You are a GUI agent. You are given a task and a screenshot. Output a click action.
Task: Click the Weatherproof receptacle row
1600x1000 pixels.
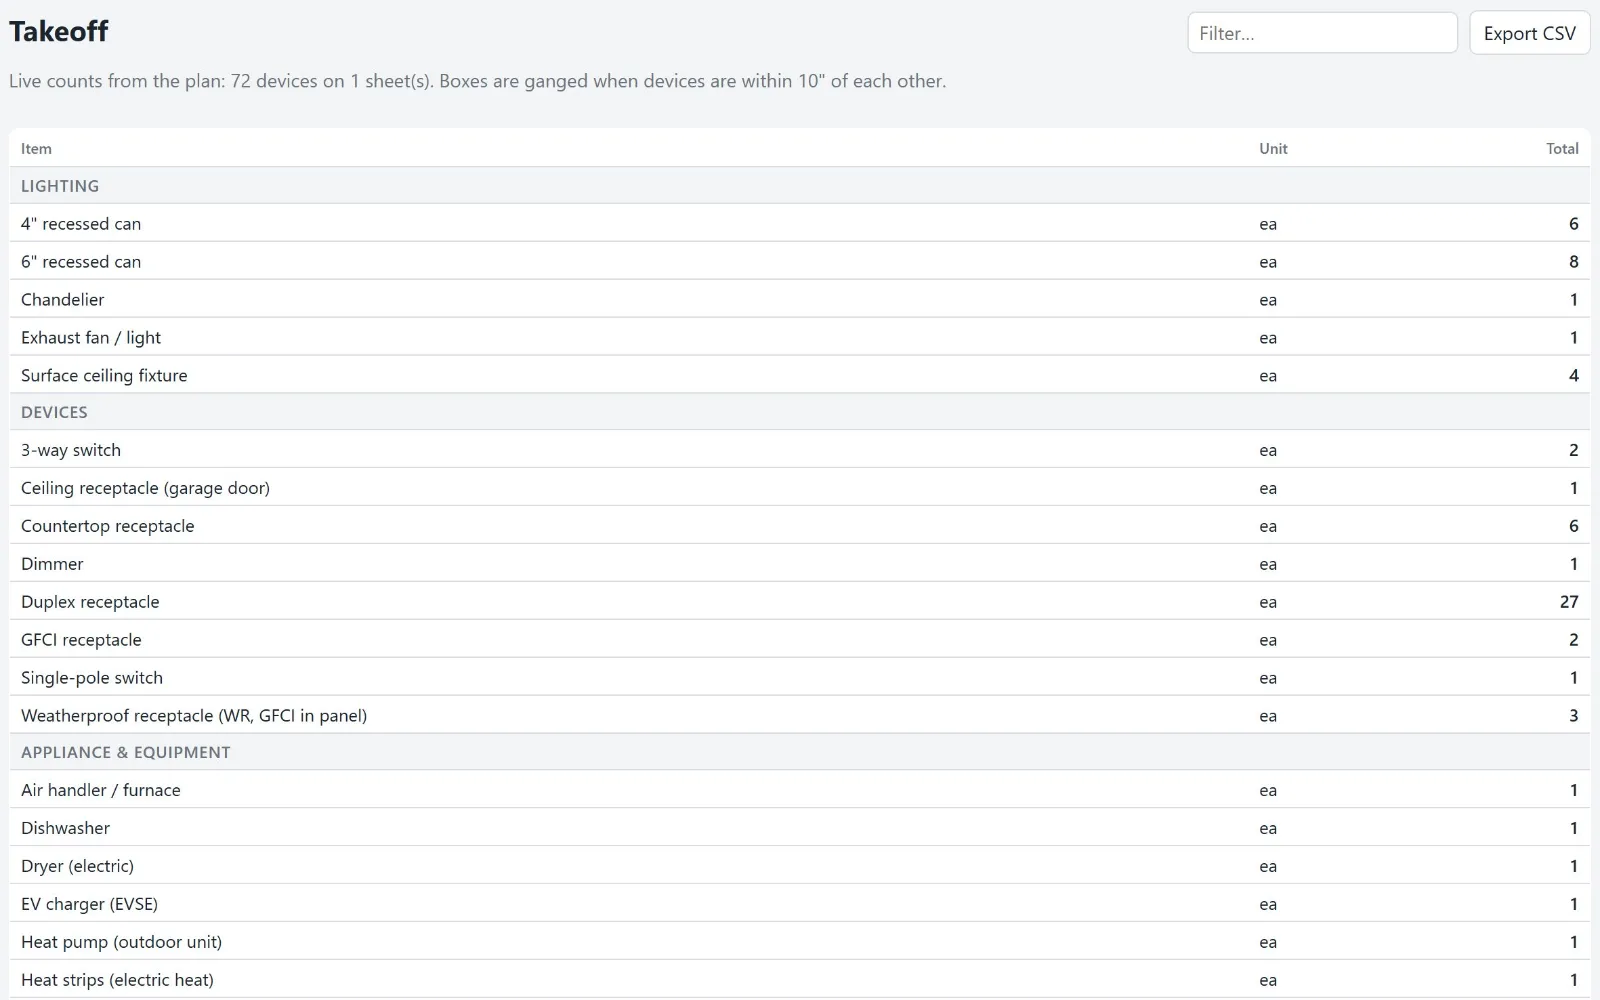tap(800, 715)
